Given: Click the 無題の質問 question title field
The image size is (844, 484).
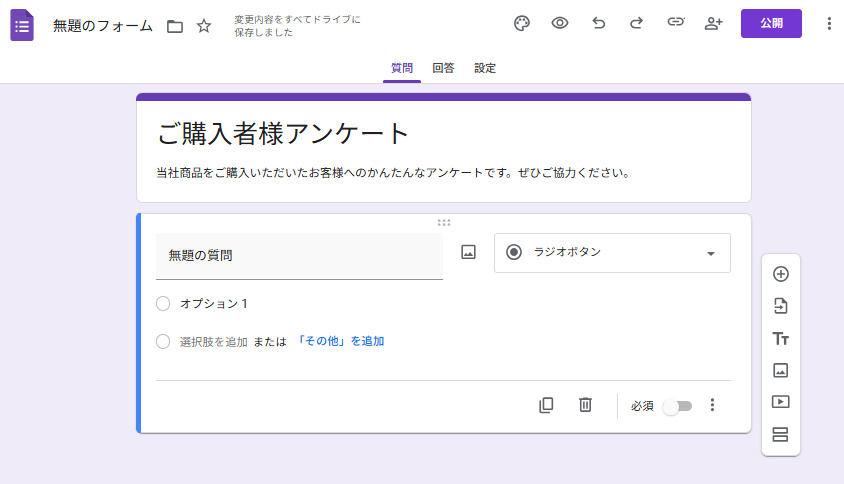Looking at the screenshot, I should pos(299,256).
